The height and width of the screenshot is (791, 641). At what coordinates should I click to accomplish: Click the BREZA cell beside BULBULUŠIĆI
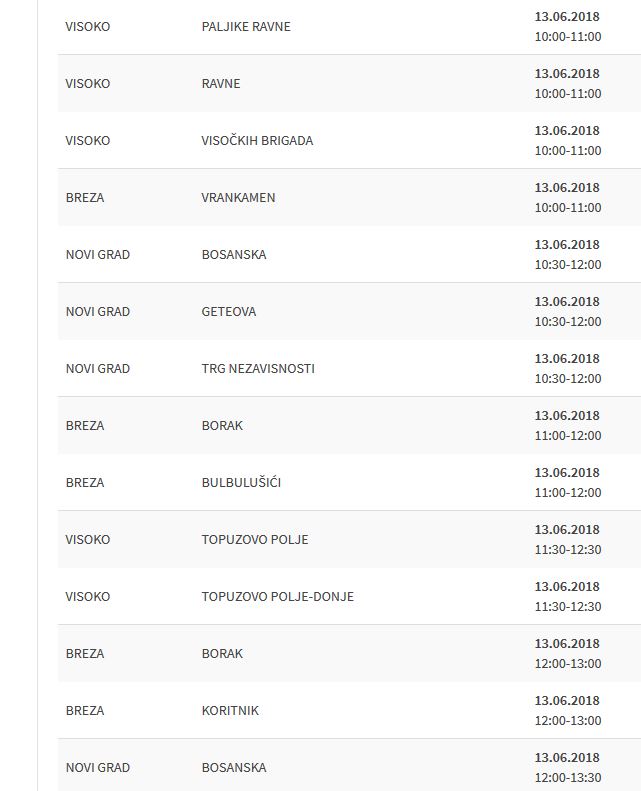(85, 483)
